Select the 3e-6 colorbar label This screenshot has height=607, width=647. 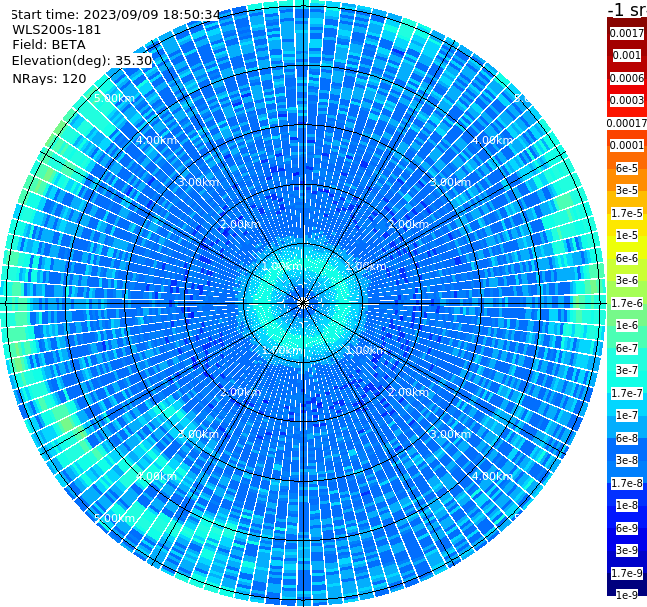click(627, 280)
